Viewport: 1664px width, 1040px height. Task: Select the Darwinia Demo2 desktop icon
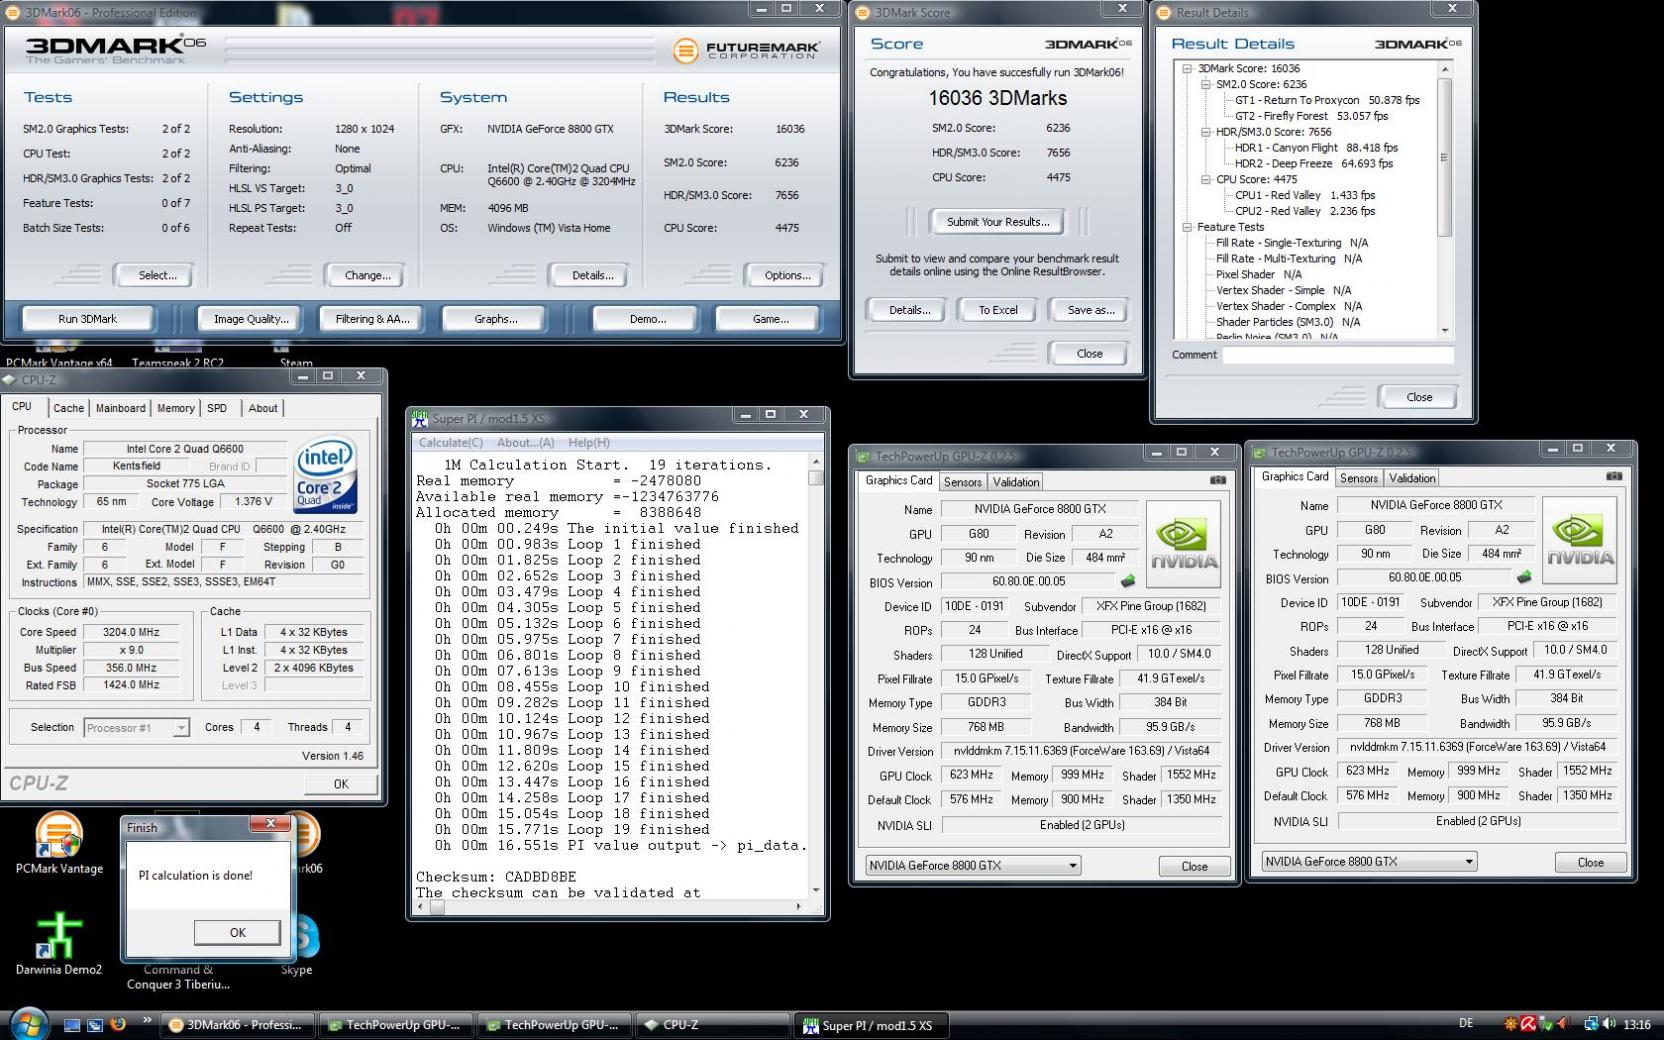click(x=59, y=943)
